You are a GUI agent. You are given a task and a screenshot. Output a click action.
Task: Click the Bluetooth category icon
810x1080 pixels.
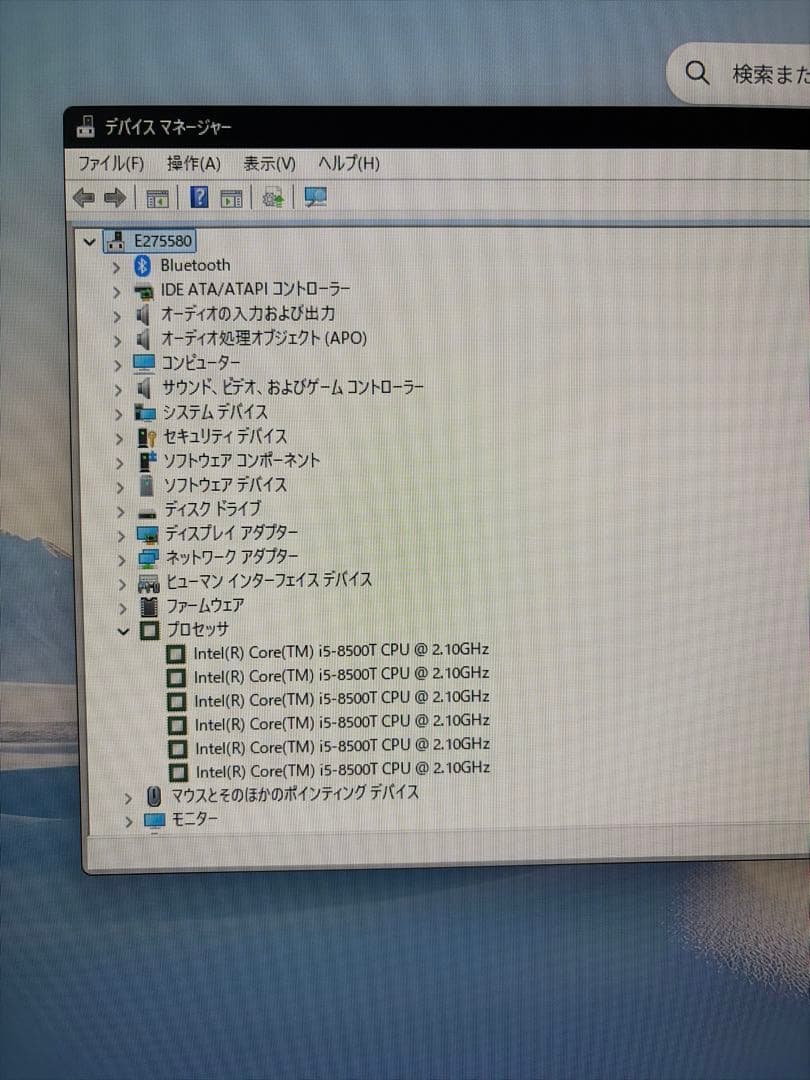[143, 265]
